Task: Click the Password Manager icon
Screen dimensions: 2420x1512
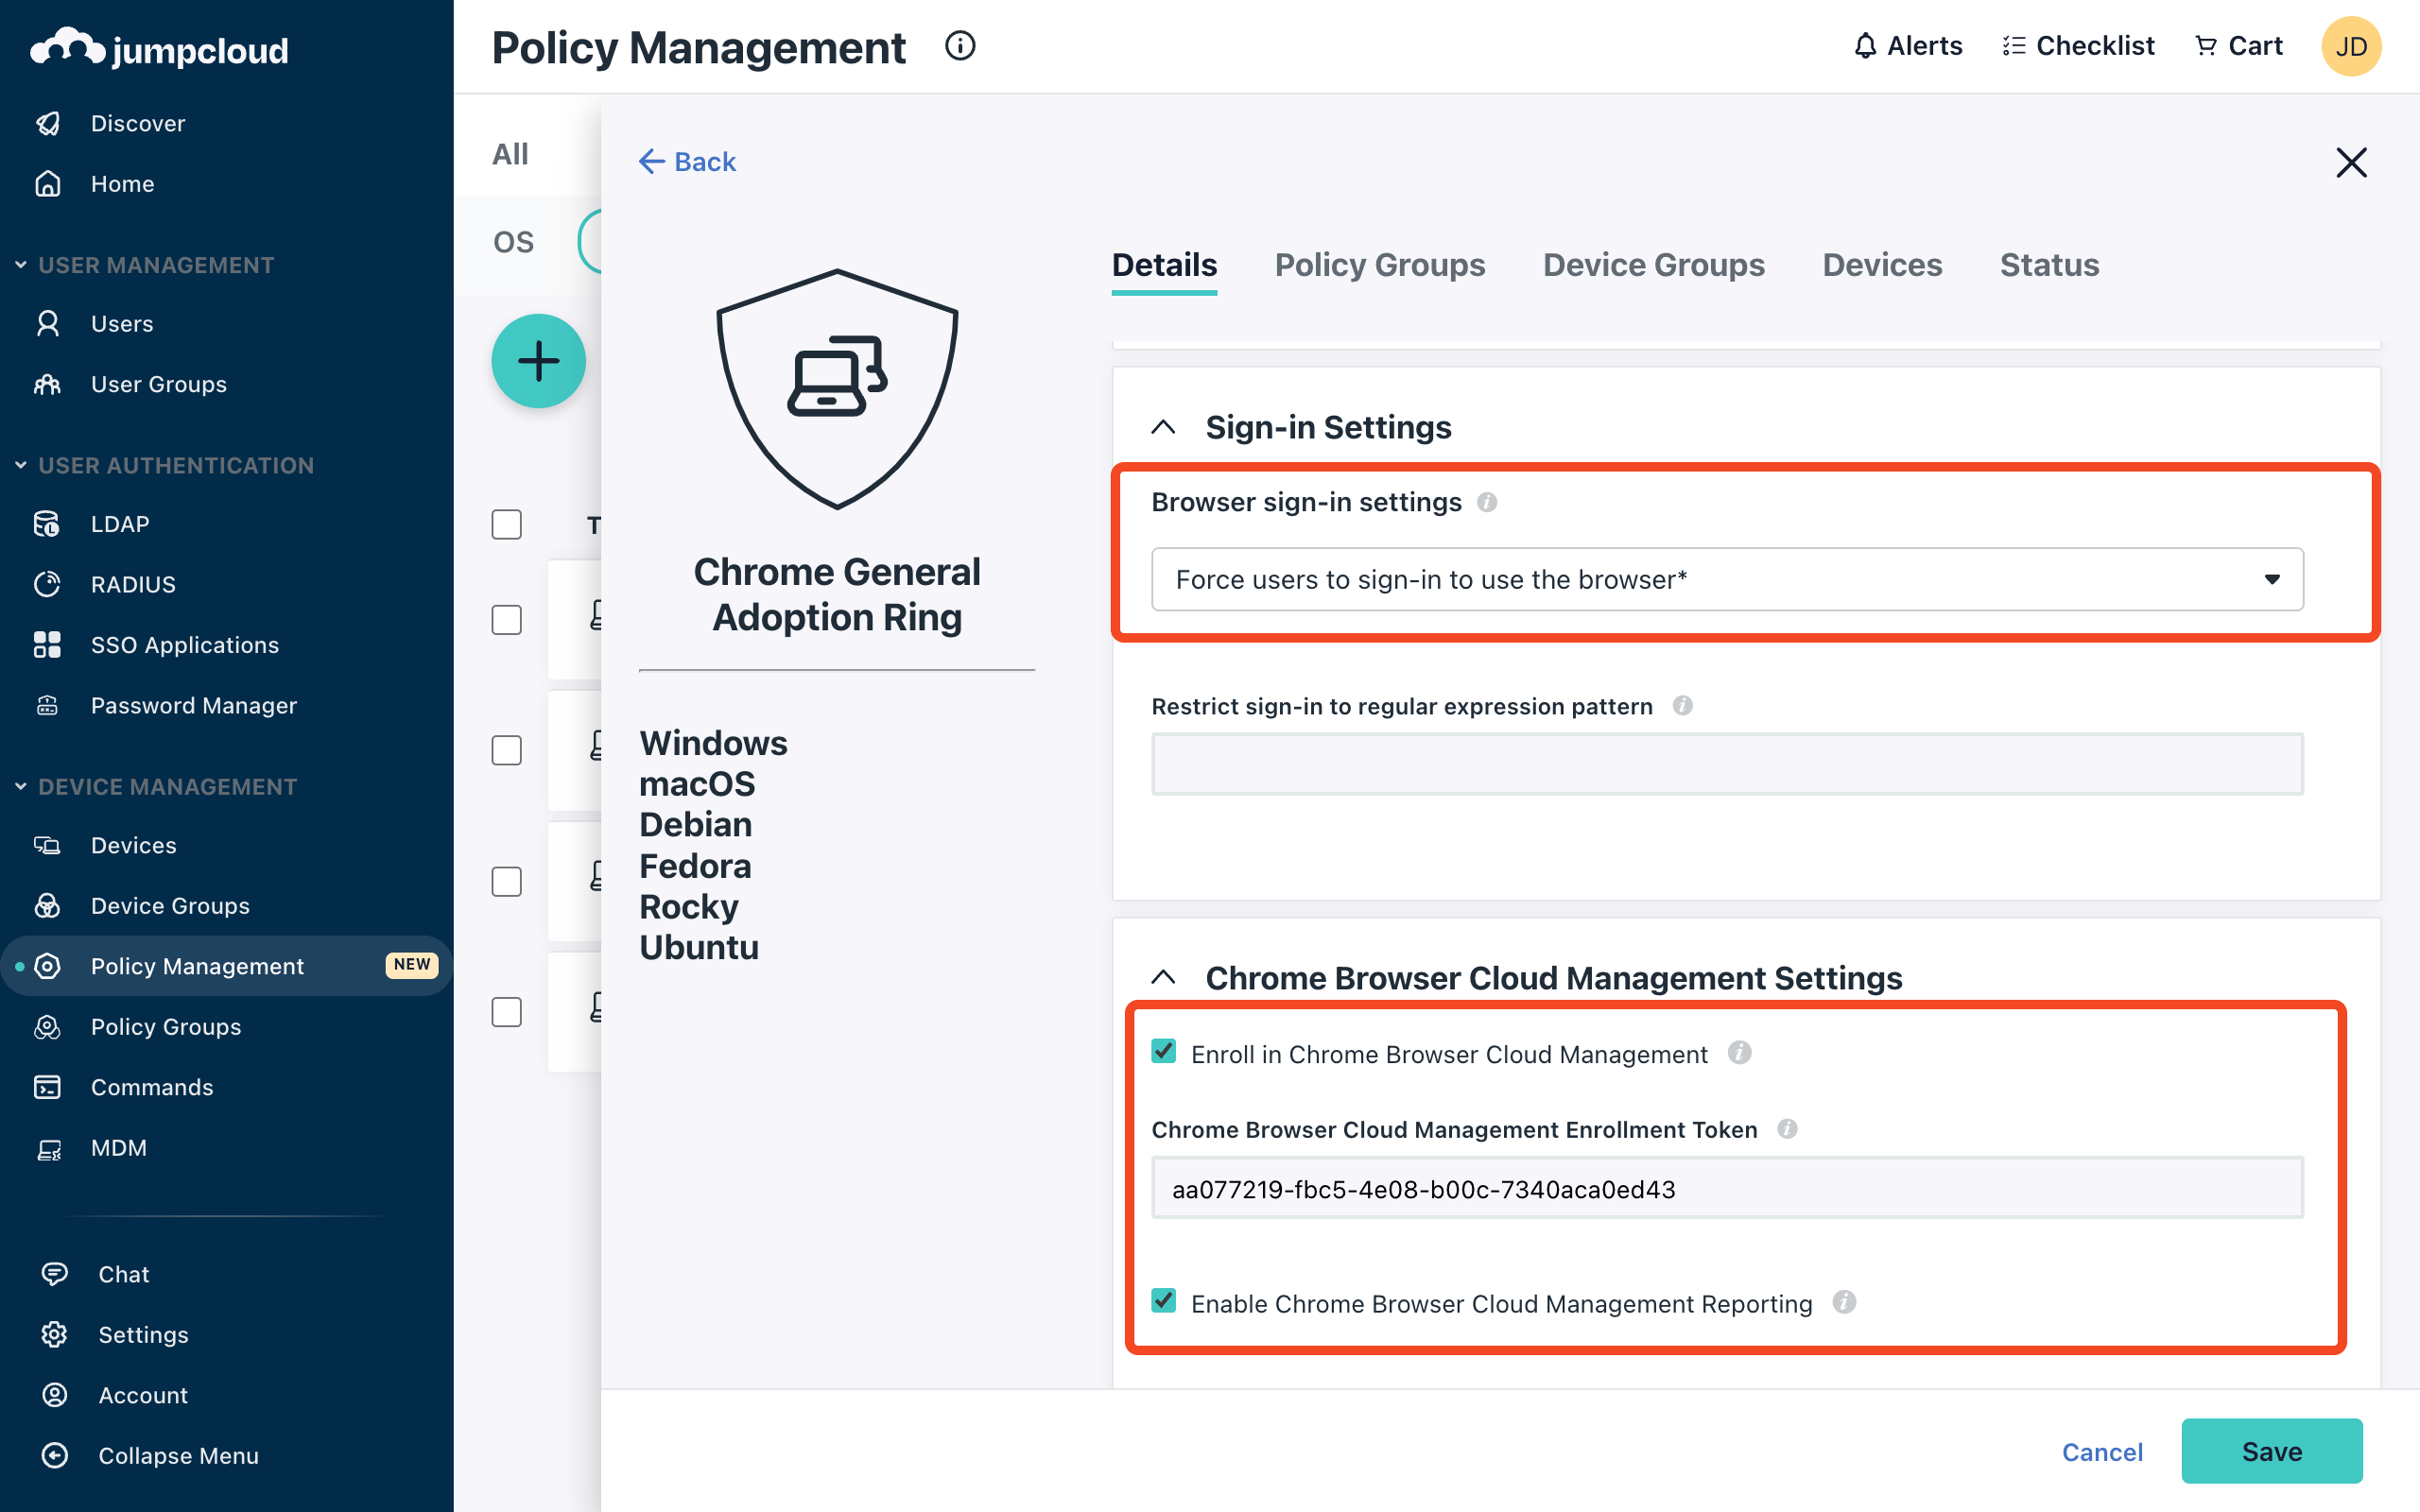Action: click(47, 705)
